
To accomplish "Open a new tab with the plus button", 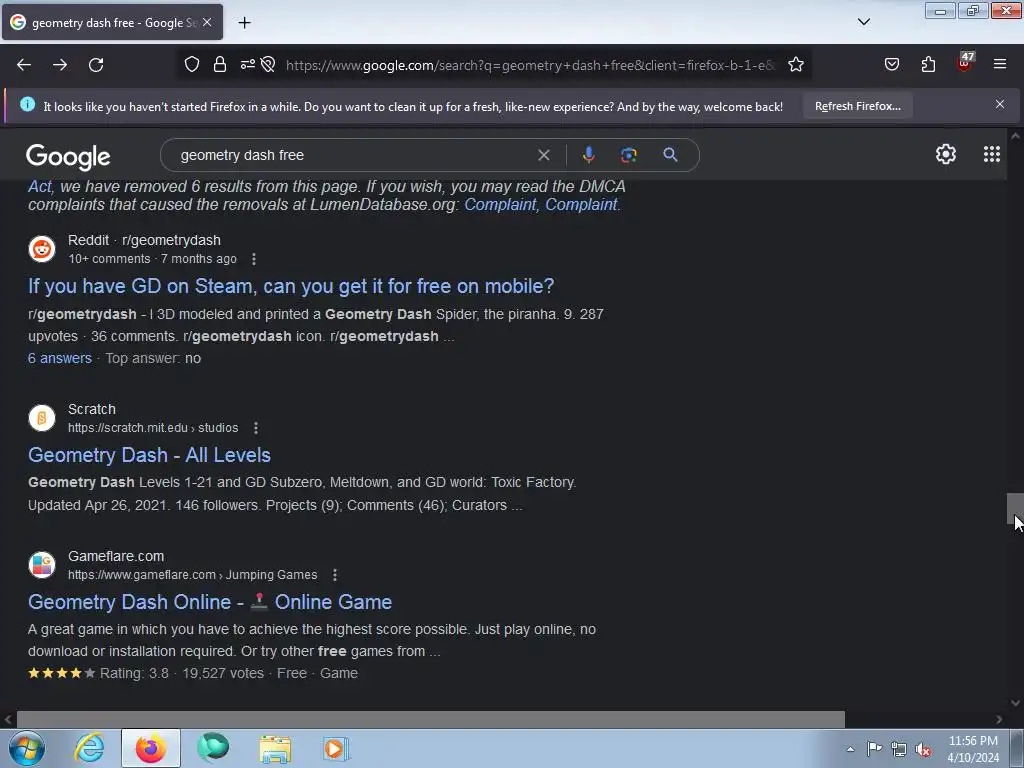I will 244,23.
